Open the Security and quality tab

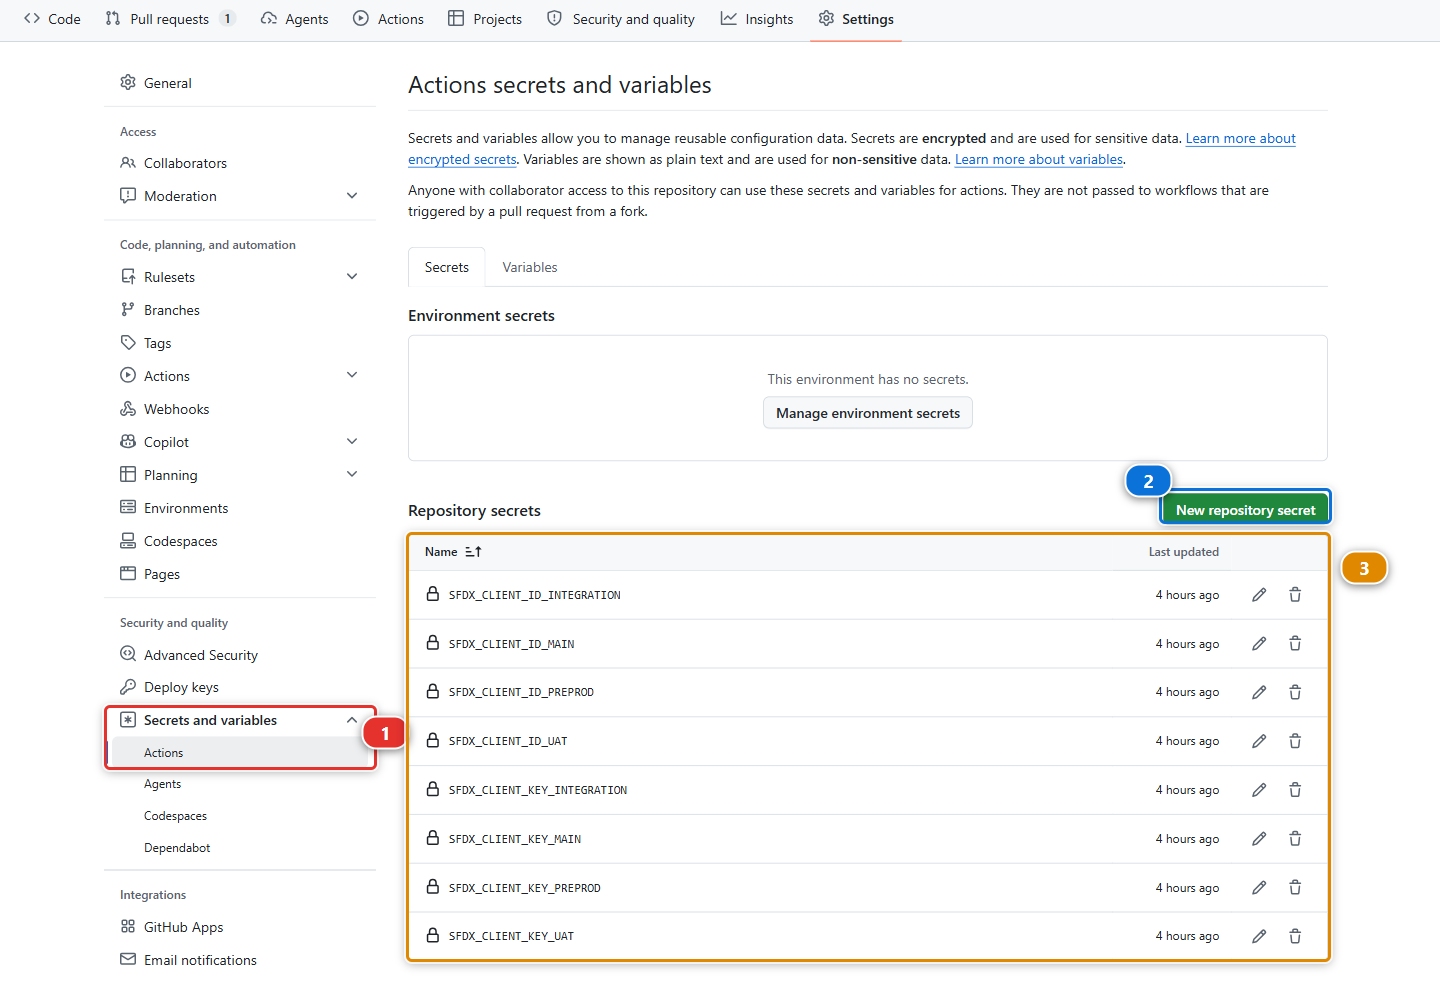click(621, 19)
